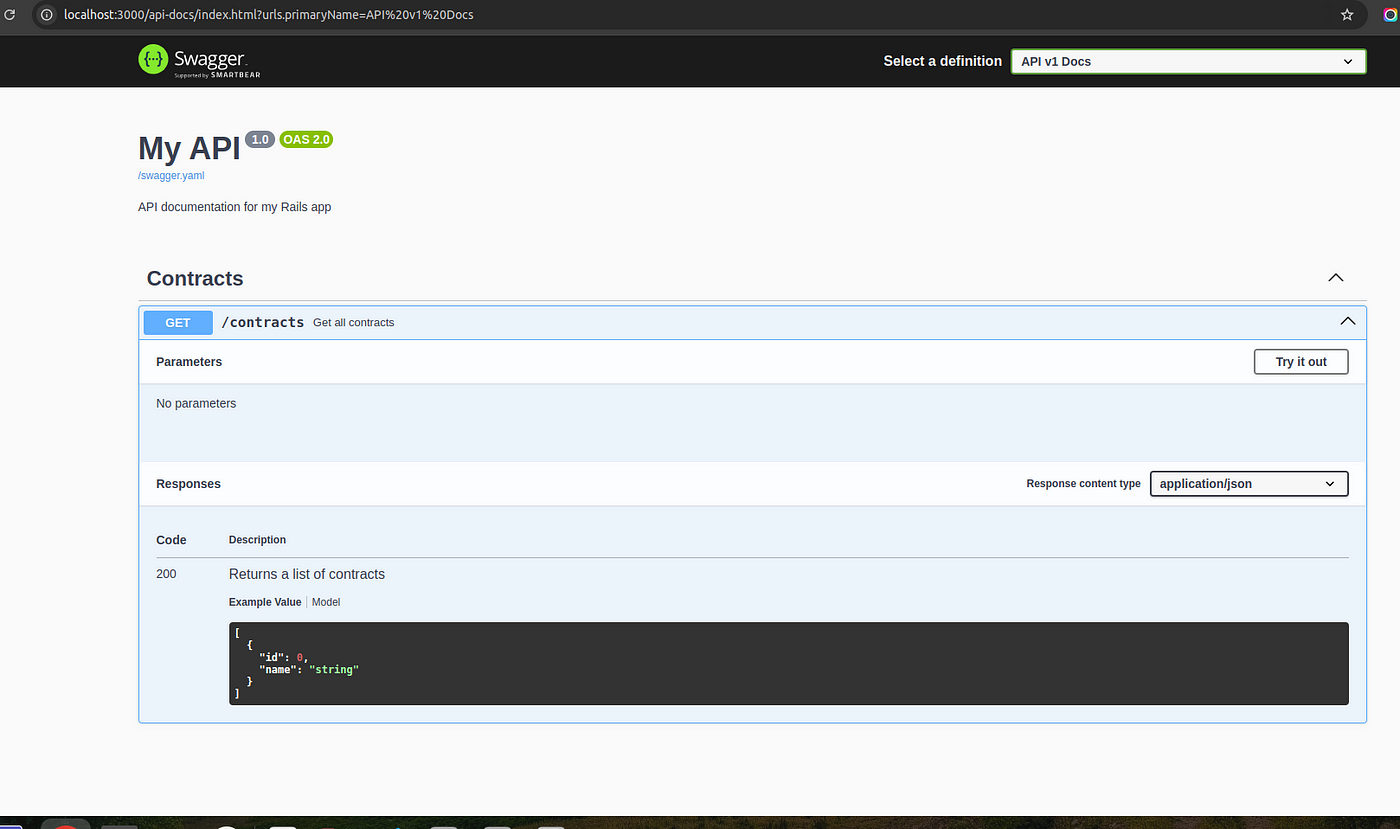Switch to the Model tab

coord(326,602)
